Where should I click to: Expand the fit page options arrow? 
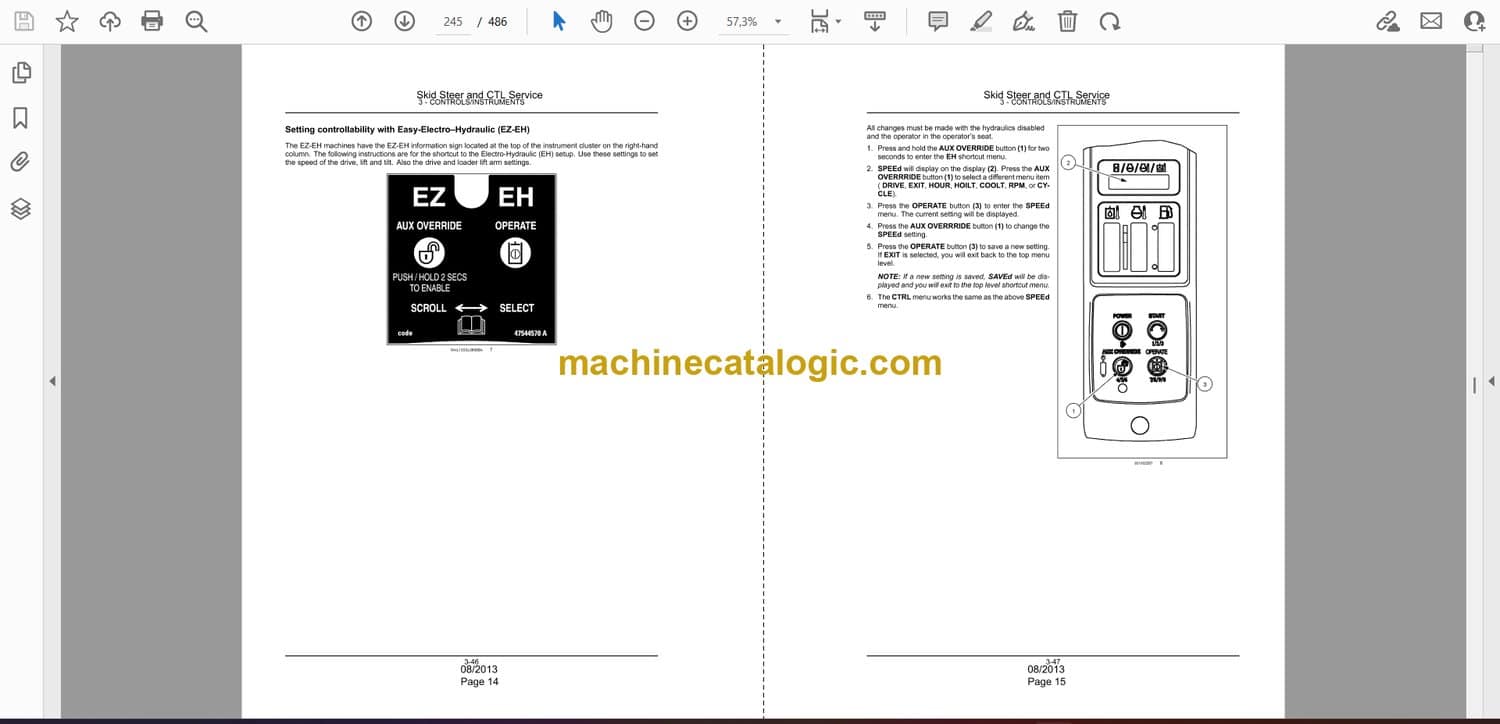tap(838, 21)
